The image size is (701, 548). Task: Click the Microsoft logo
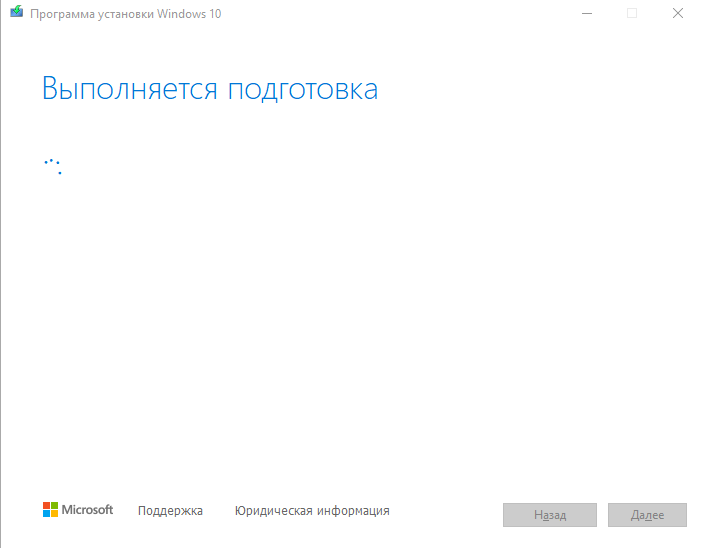click(x=78, y=510)
